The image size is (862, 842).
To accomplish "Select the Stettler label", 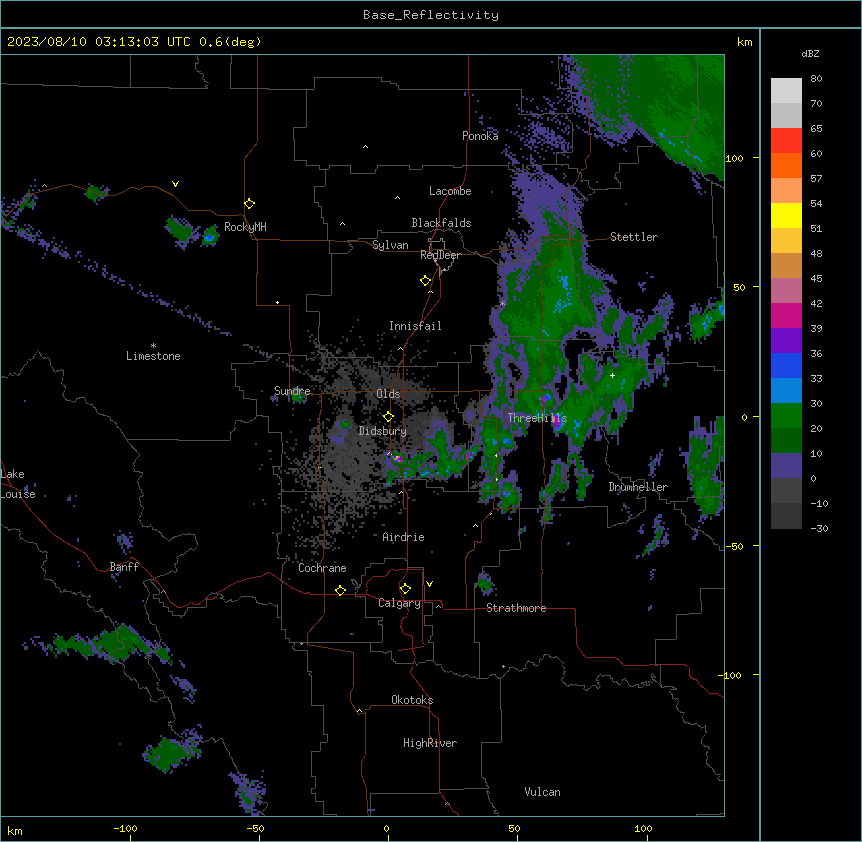I will [634, 237].
